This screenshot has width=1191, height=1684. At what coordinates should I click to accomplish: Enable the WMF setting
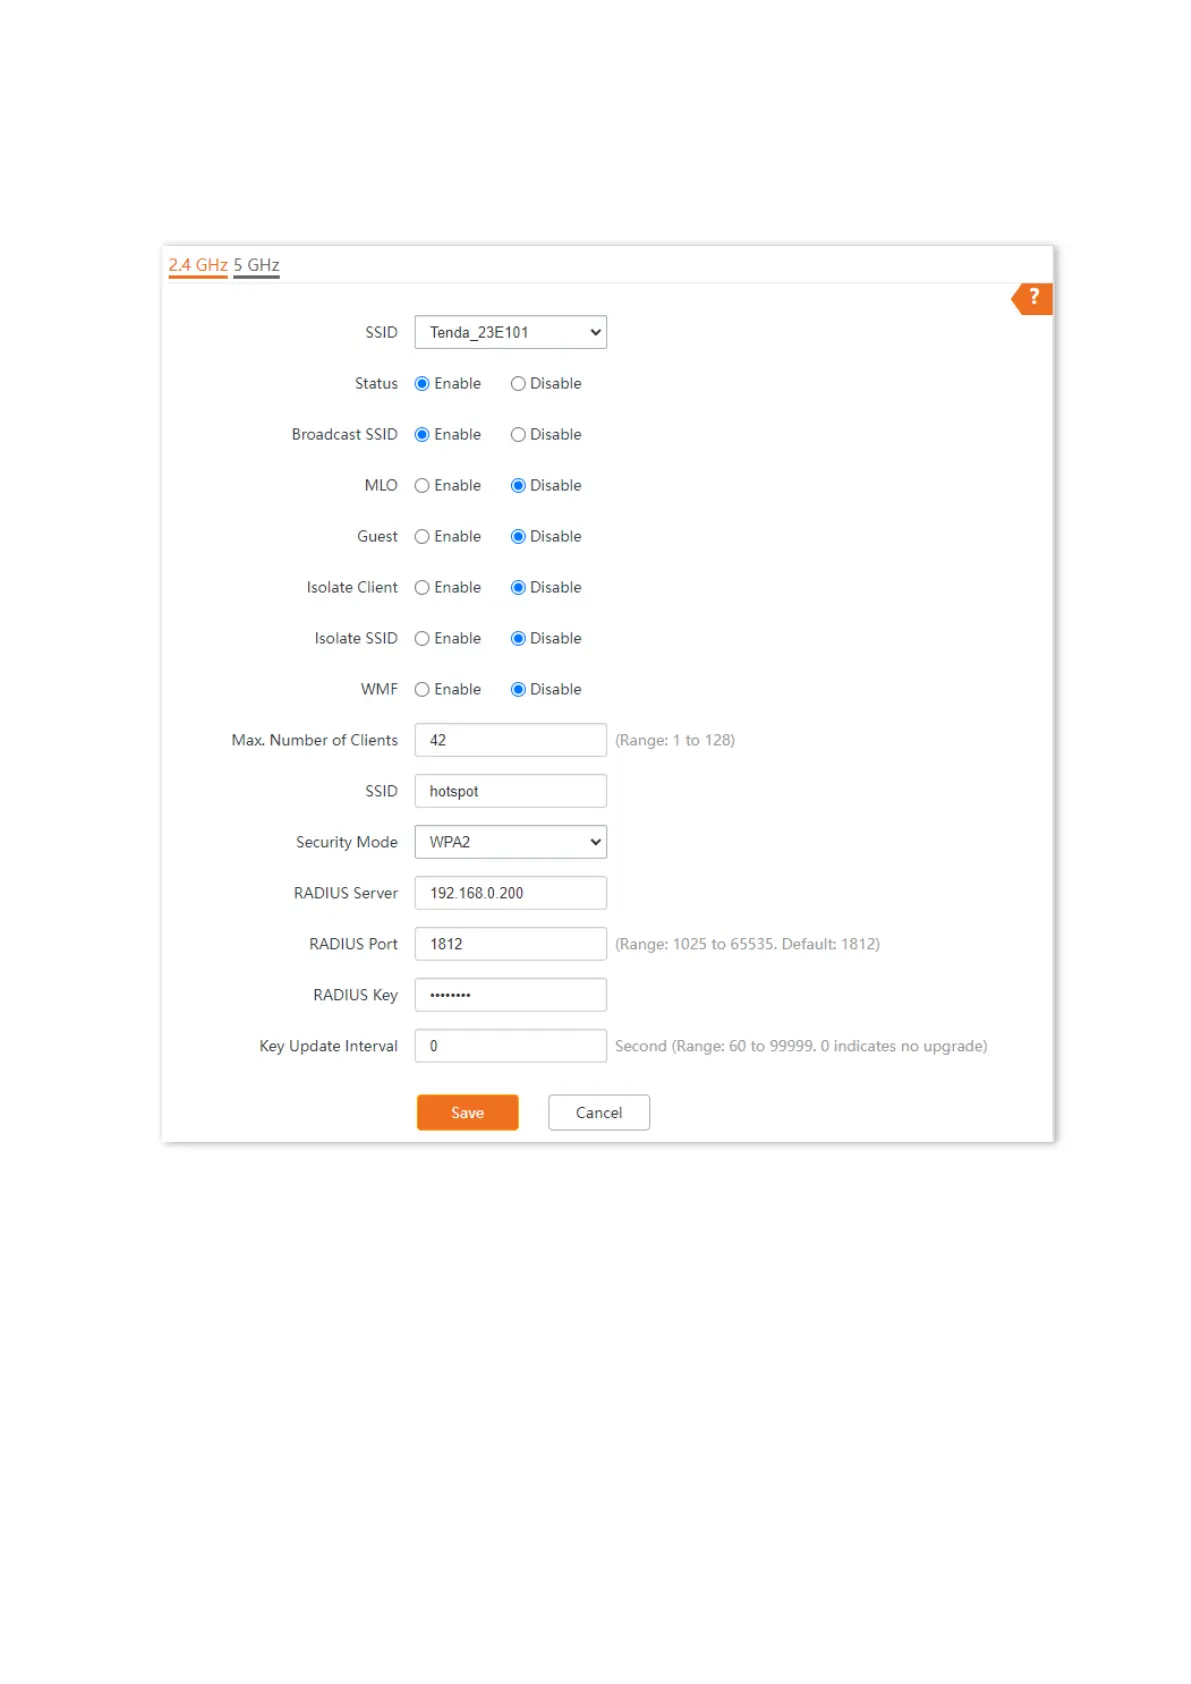(x=422, y=690)
